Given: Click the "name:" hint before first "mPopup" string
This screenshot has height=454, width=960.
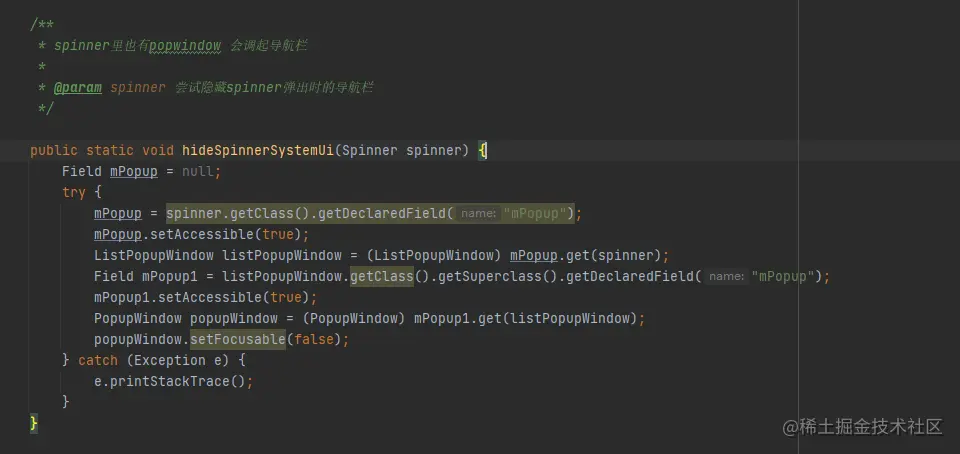Looking at the screenshot, I should click(479, 214).
